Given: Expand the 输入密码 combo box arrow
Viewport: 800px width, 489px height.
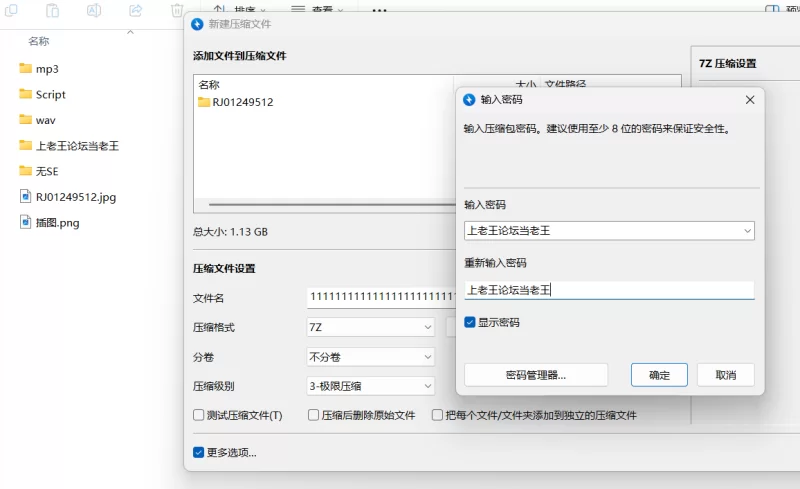Looking at the screenshot, I should click(746, 231).
